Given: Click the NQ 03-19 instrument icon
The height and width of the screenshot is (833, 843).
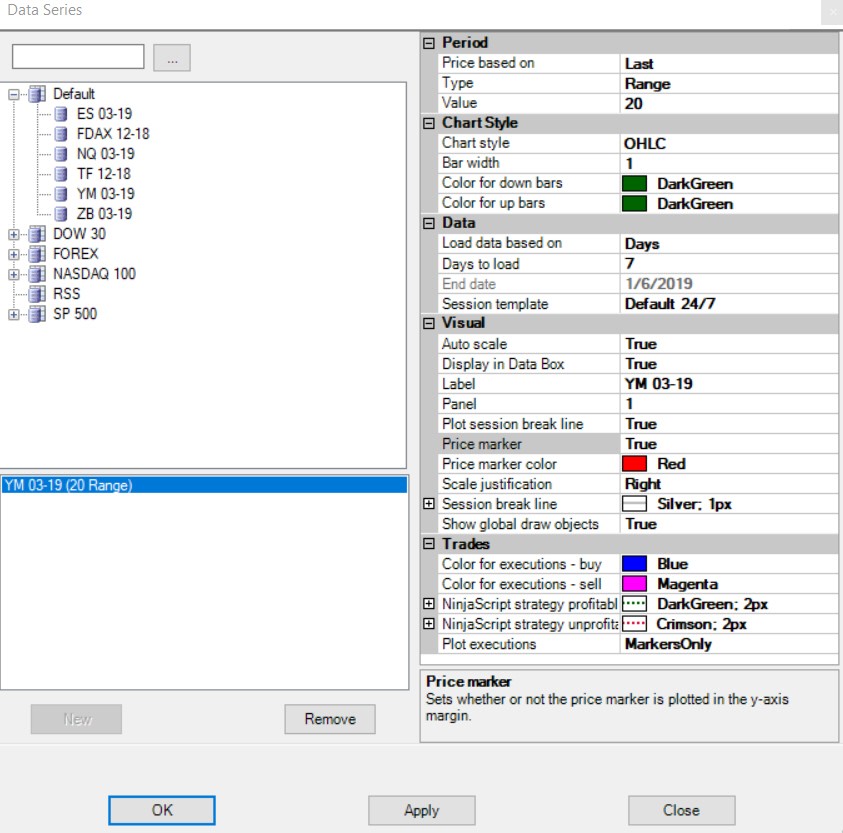Looking at the screenshot, I should [61, 154].
